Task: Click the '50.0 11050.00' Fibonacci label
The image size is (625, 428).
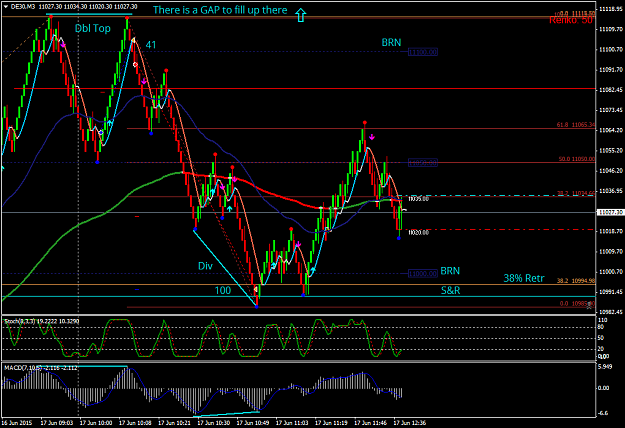Action: click(x=576, y=159)
